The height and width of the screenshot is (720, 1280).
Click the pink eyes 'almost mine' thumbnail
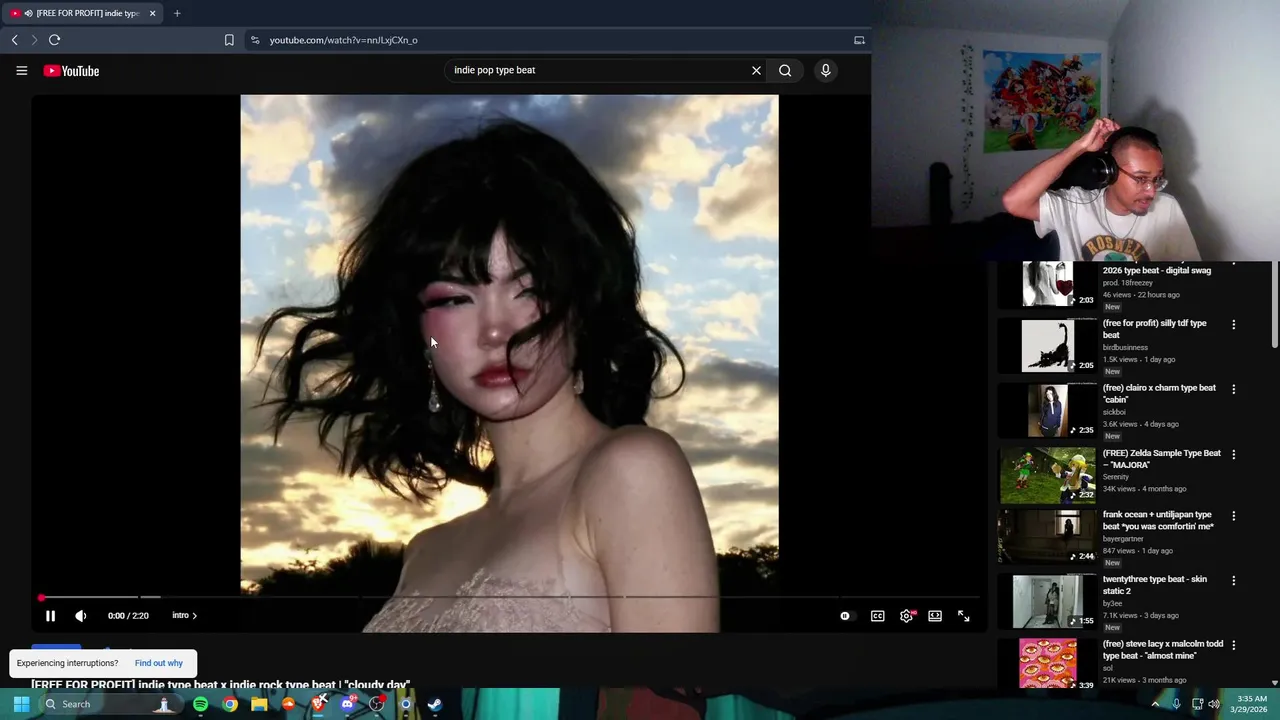[1047, 664]
